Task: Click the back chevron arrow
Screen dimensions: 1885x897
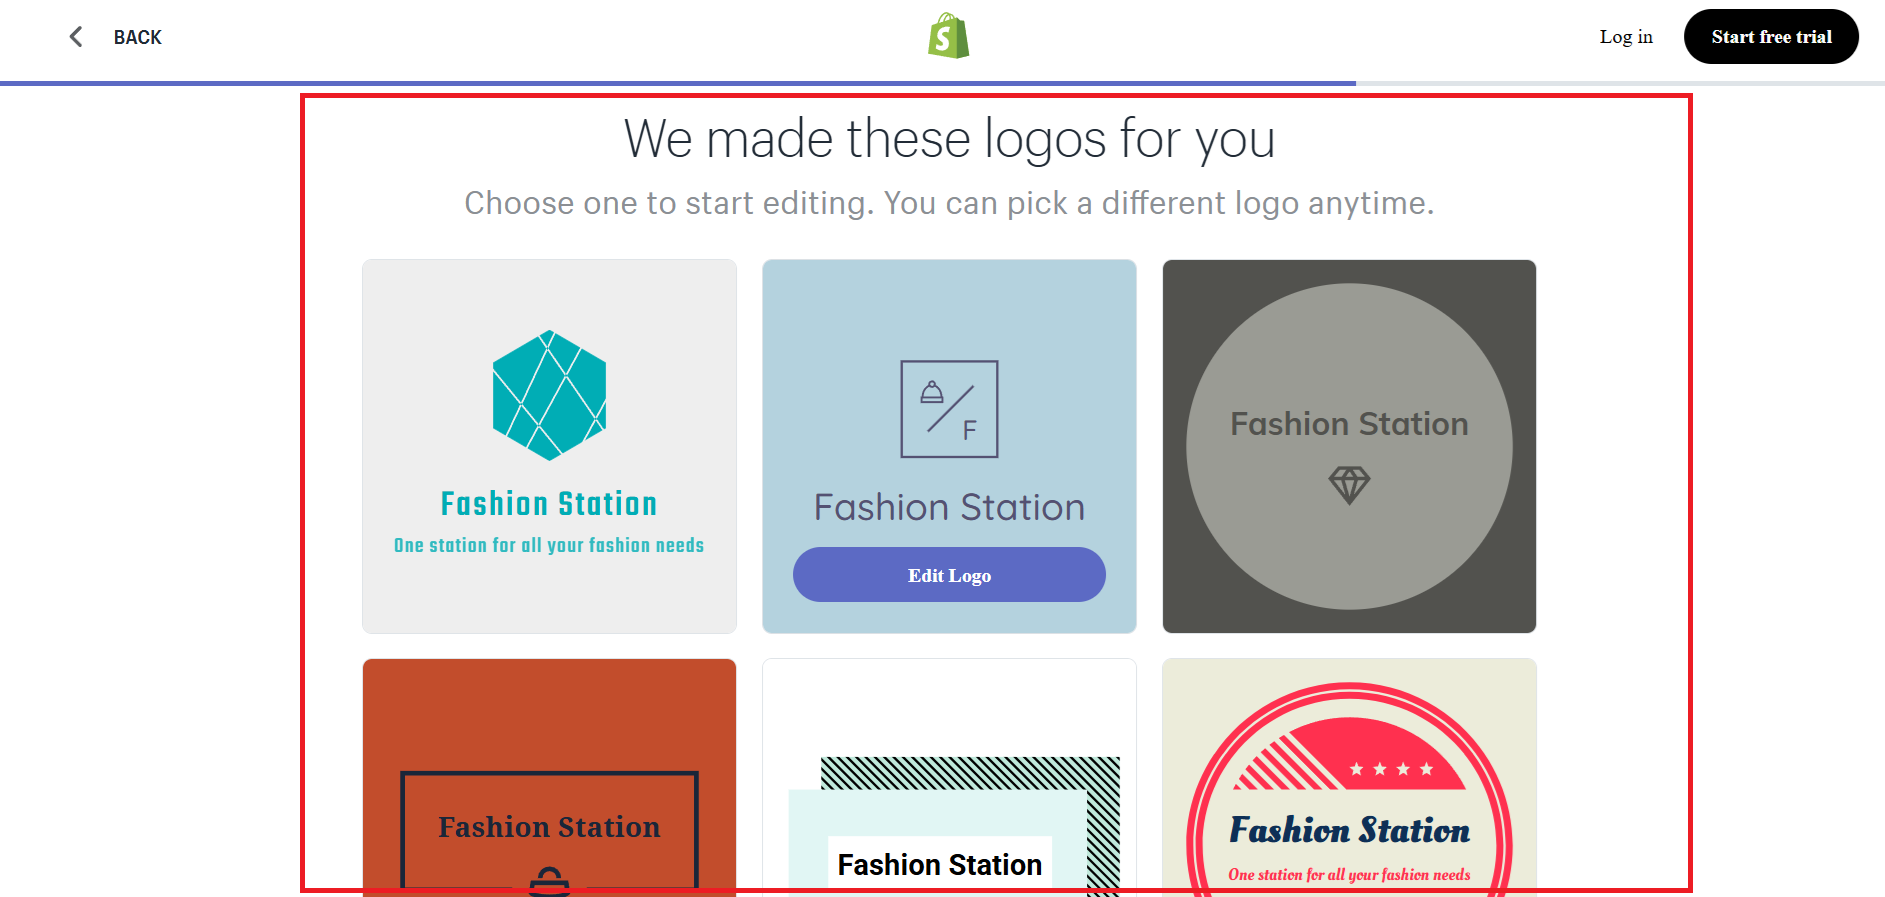Action: [x=76, y=37]
